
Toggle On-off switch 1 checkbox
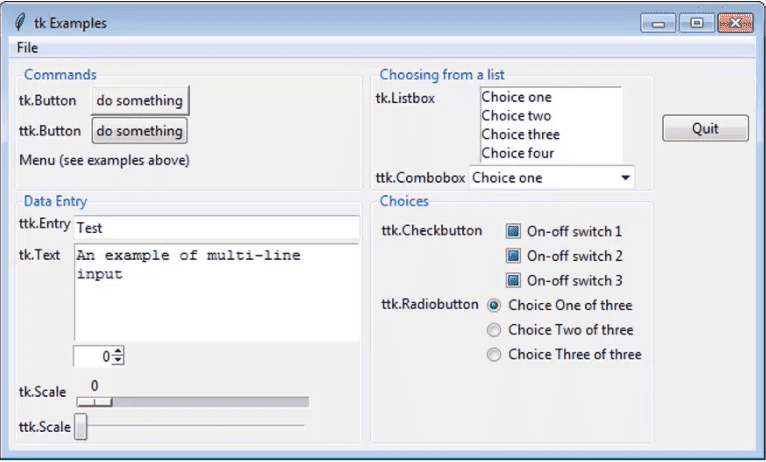[513, 231]
